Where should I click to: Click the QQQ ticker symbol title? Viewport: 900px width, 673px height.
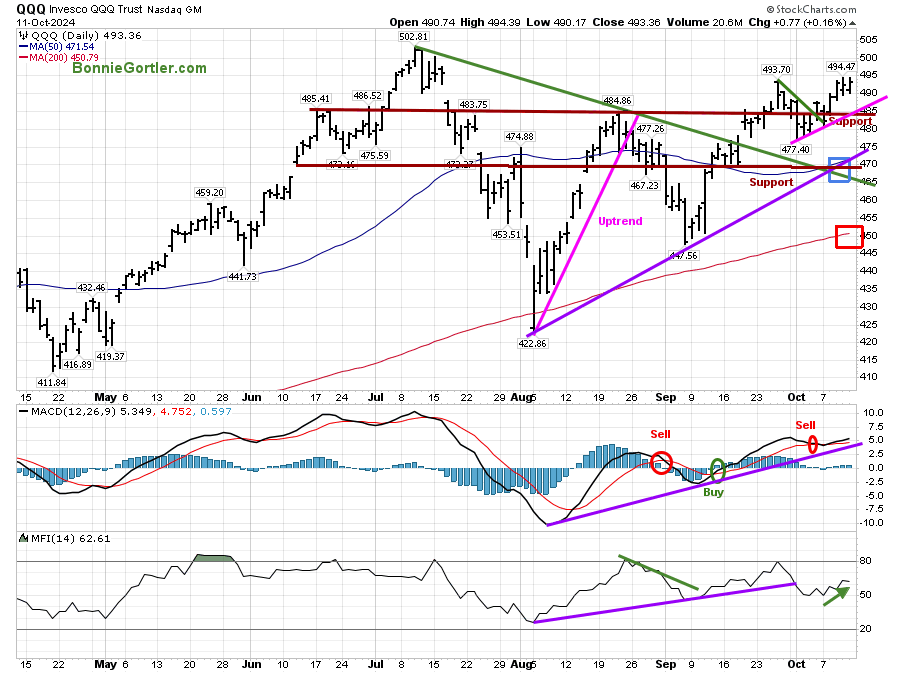[x=31, y=9]
